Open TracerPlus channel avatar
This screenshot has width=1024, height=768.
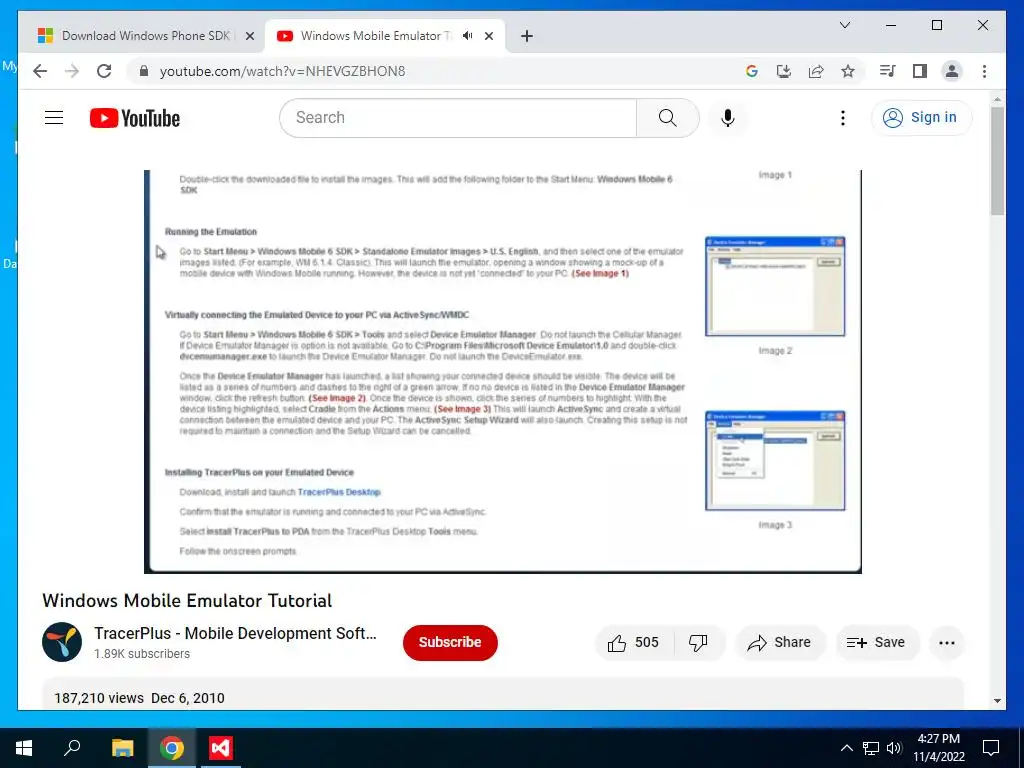(62, 642)
